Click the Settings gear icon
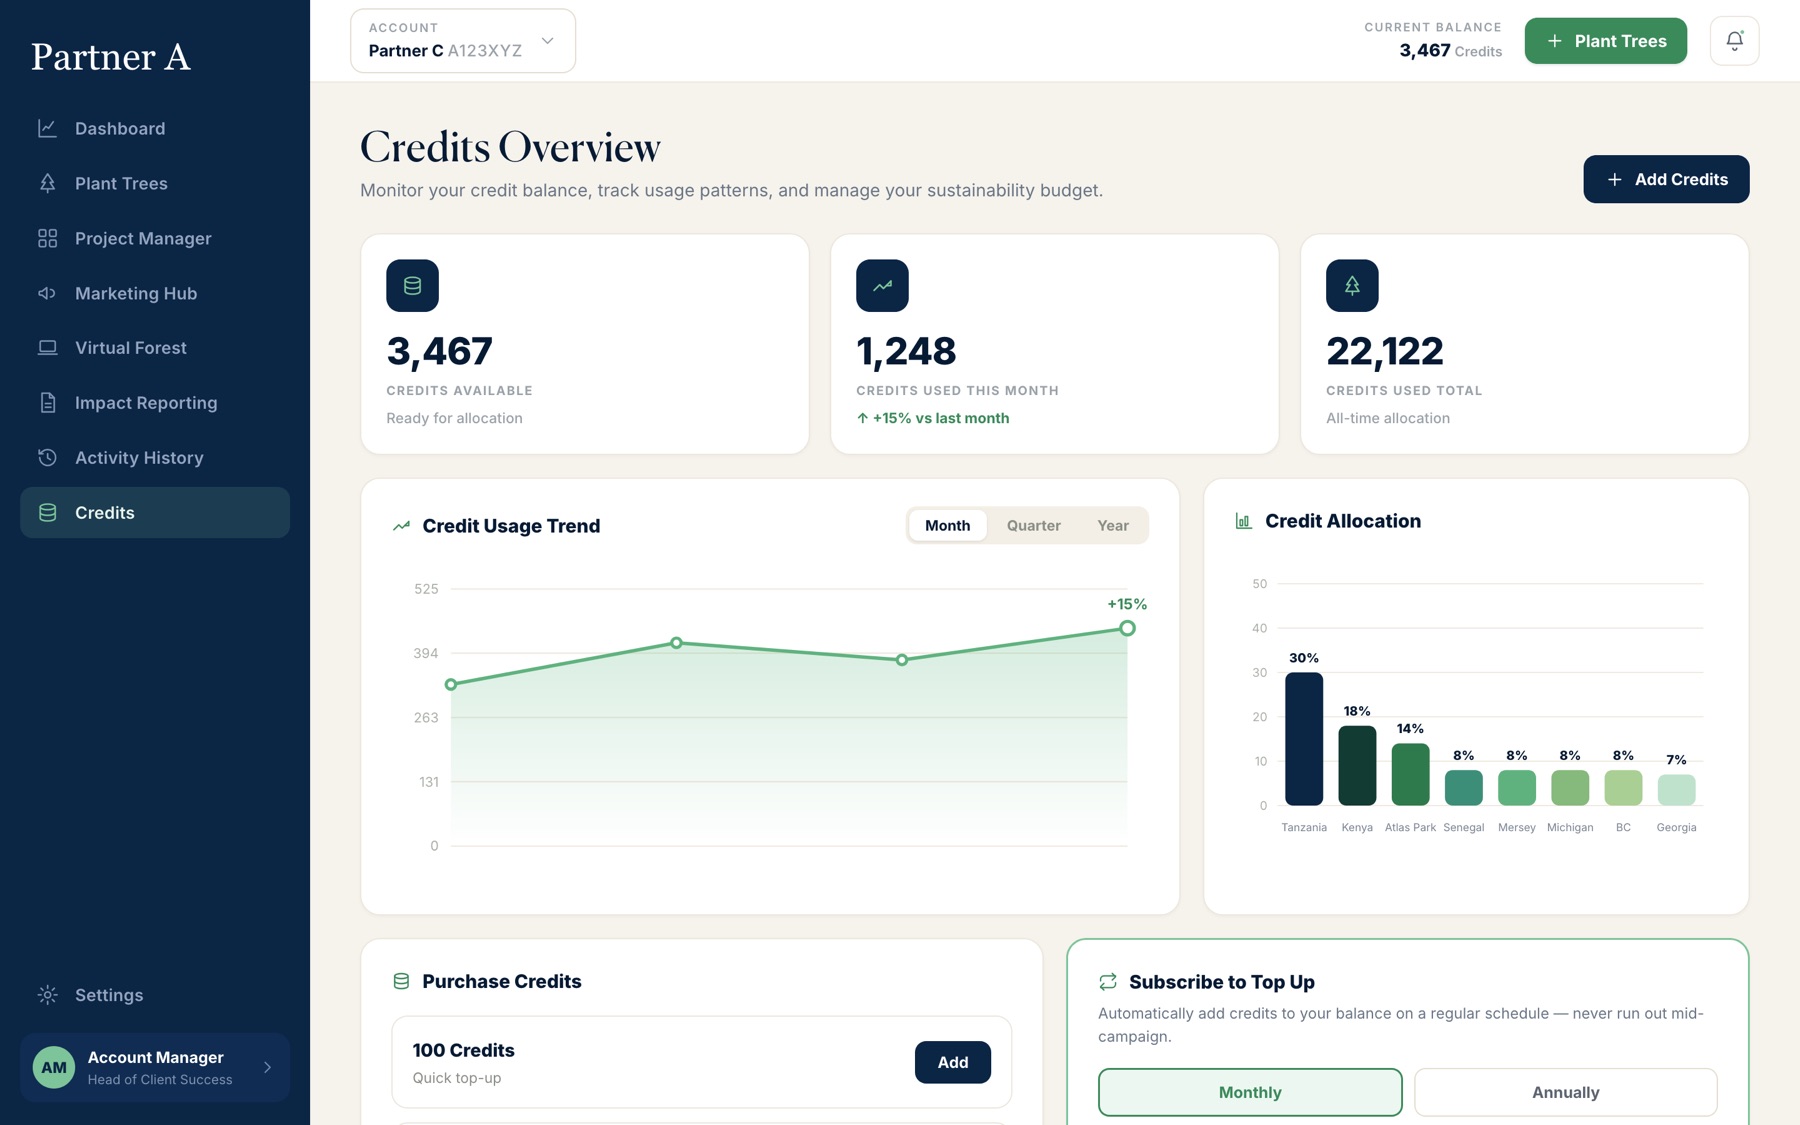The width and height of the screenshot is (1800, 1125). pos(47,995)
